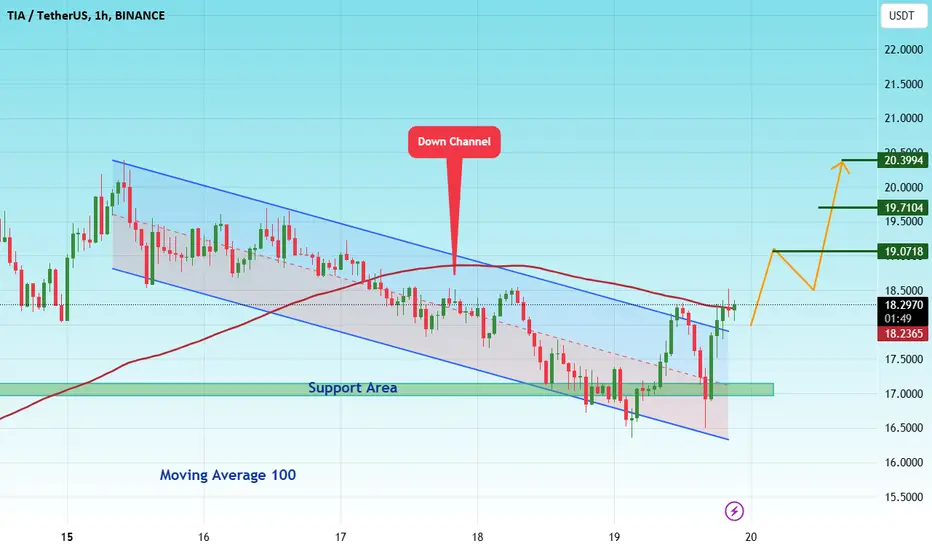Click the Moving Average 100 text label
The height and width of the screenshot is (550, 932).
pos(228,475)
